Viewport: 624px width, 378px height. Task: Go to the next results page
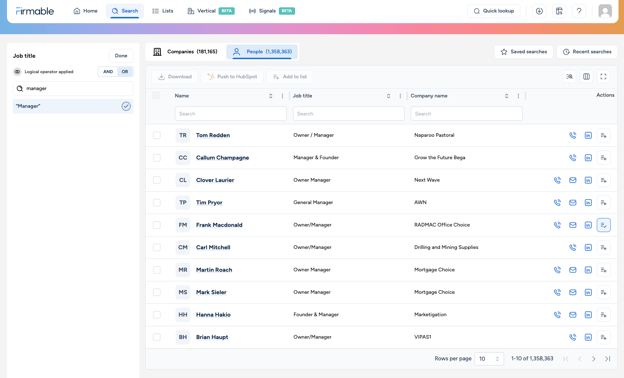click(x=593, y=359)
